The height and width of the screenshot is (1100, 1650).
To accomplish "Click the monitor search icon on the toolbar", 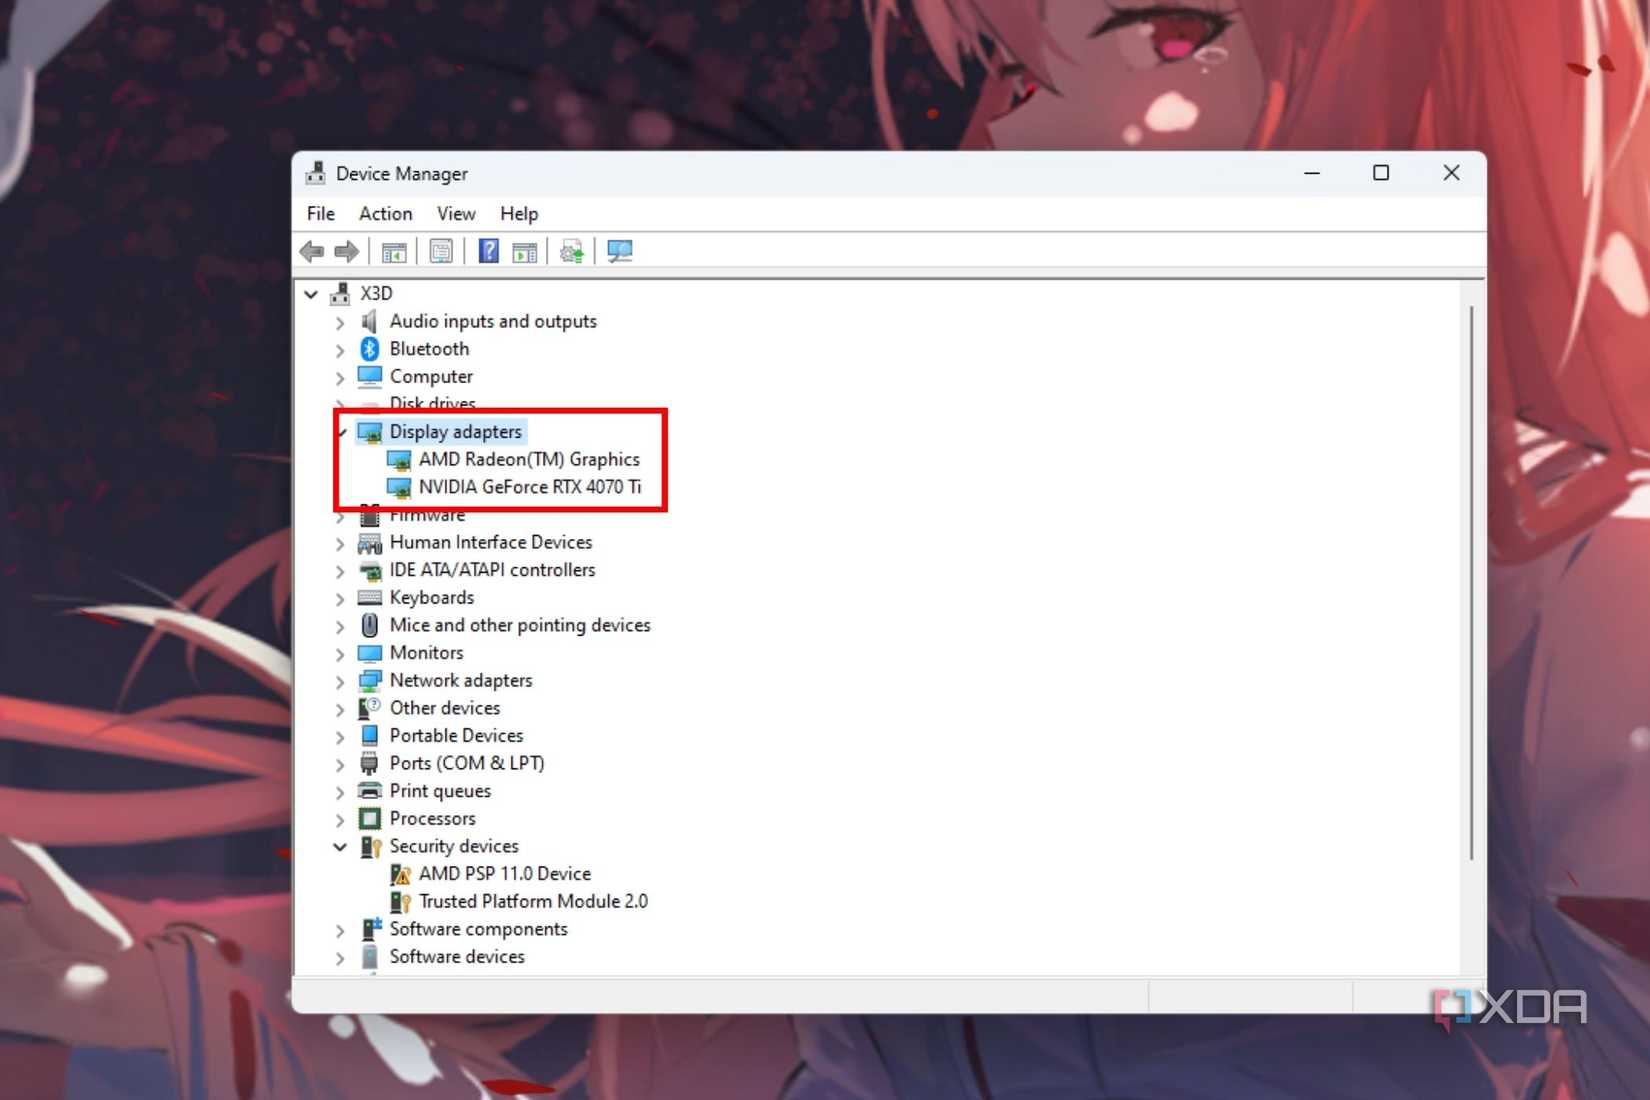I will click(620, 251).
